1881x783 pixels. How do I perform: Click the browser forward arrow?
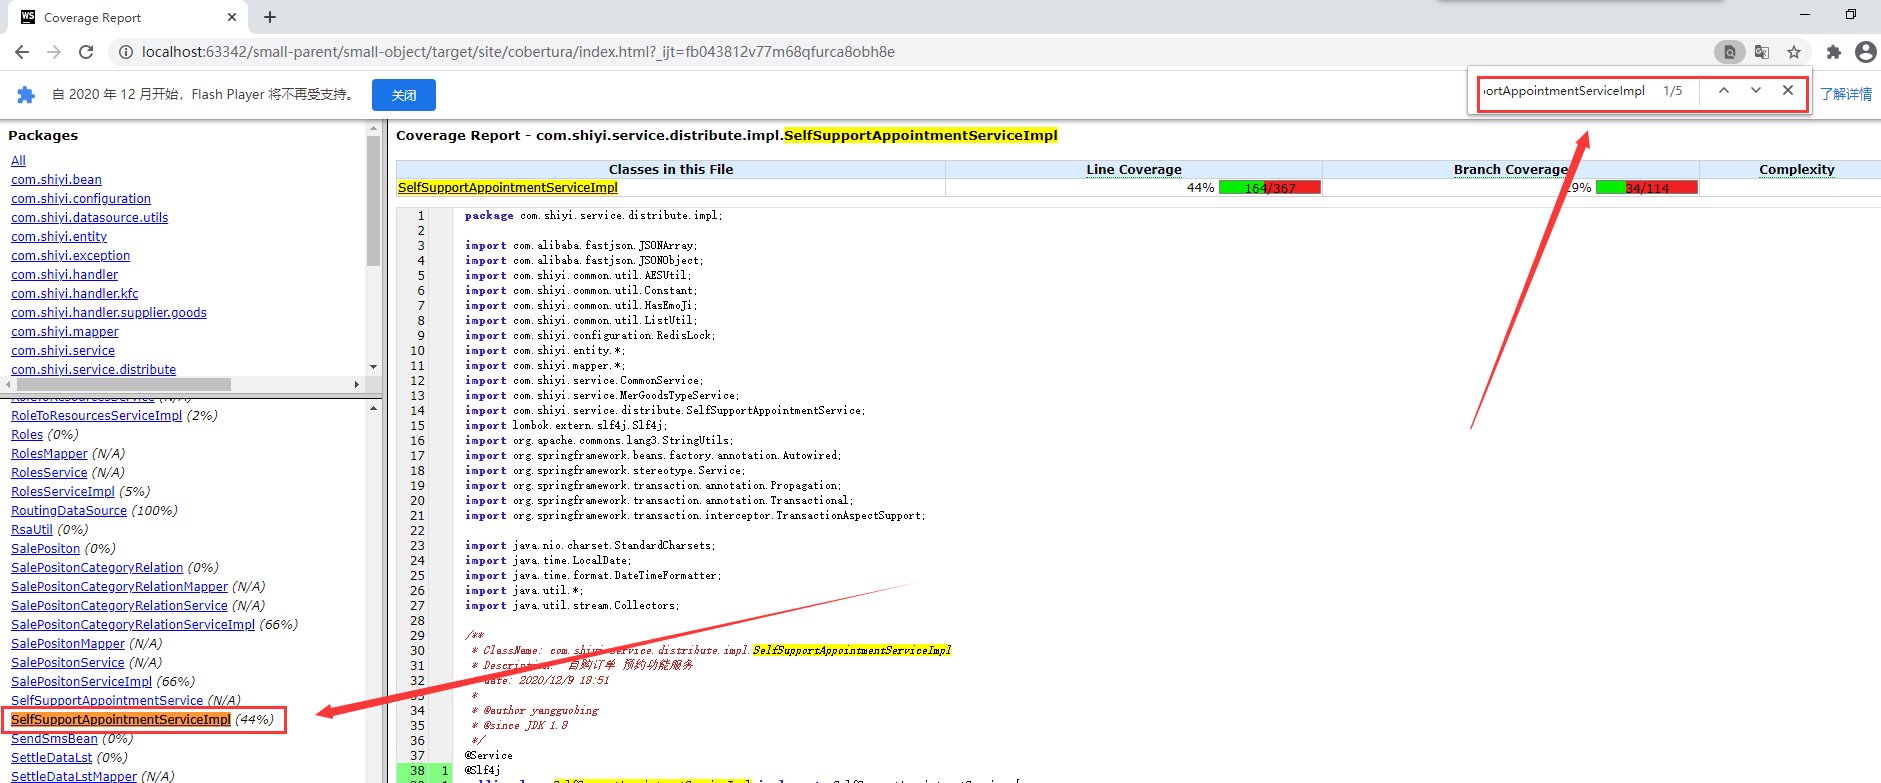tap(54, 52)
